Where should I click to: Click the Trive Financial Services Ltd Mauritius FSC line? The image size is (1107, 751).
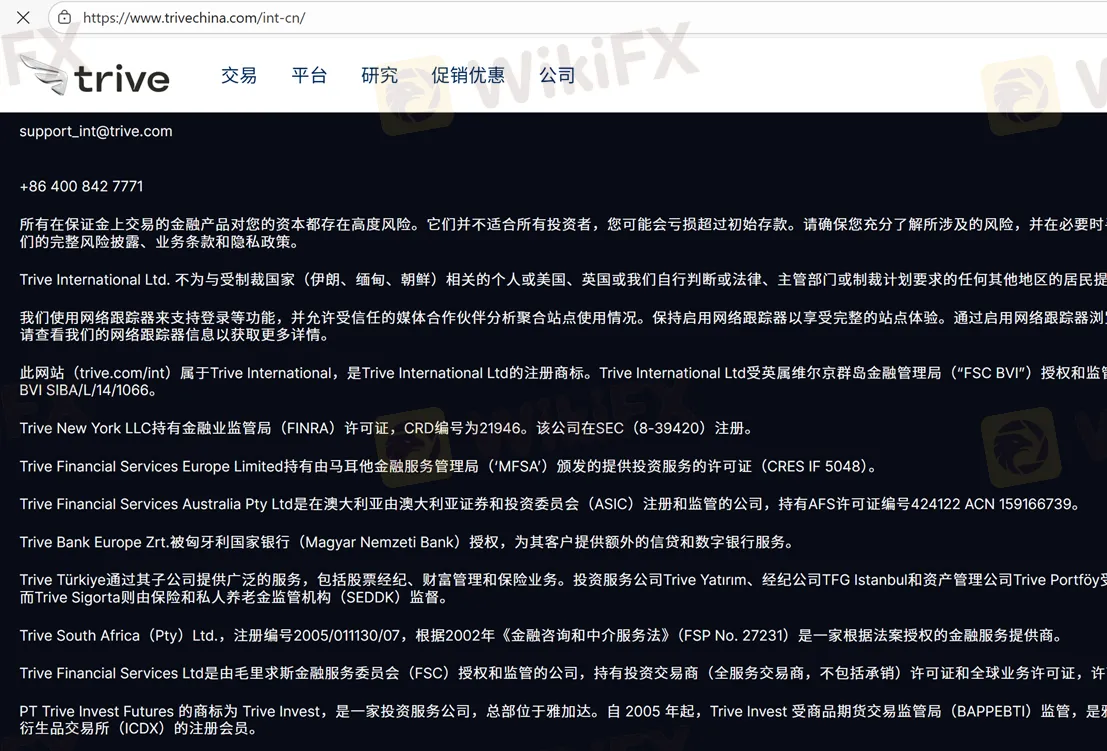point(563,673)
